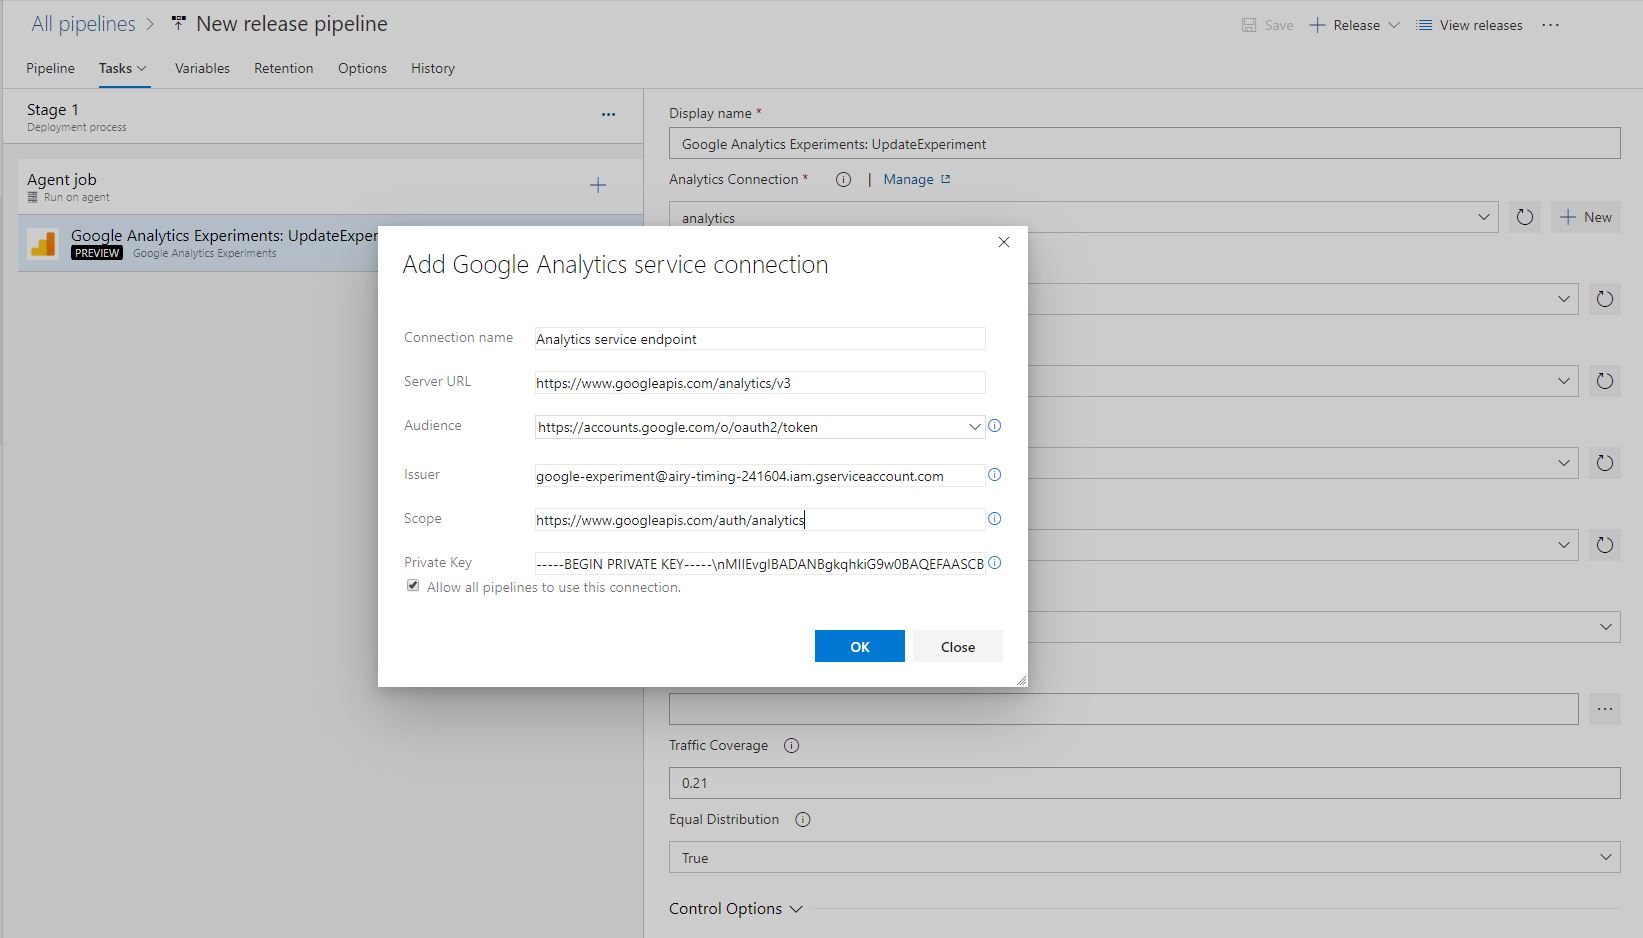1643x938 pixels.
Task: Open the analytics connection dropdown
Action: [x=1083, y=217]
